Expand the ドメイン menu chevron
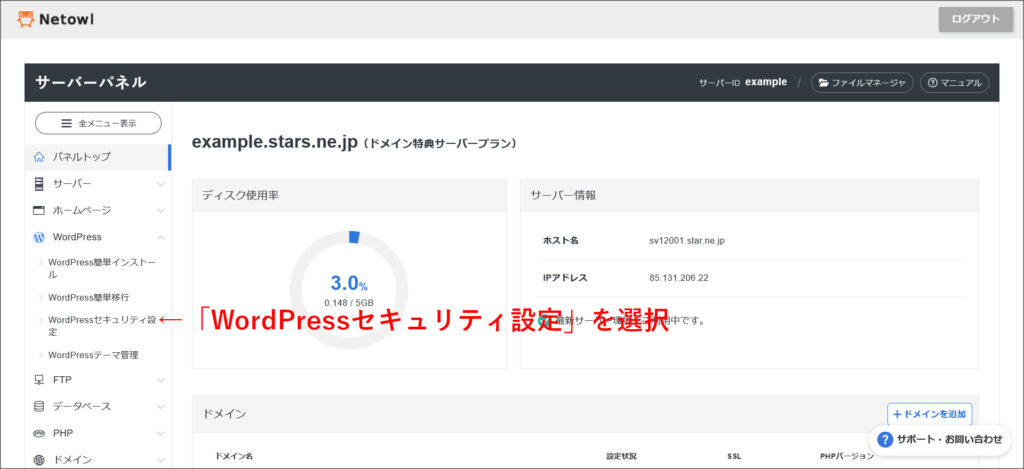Viewport: 1024px width, 469px height. [161, 460]
